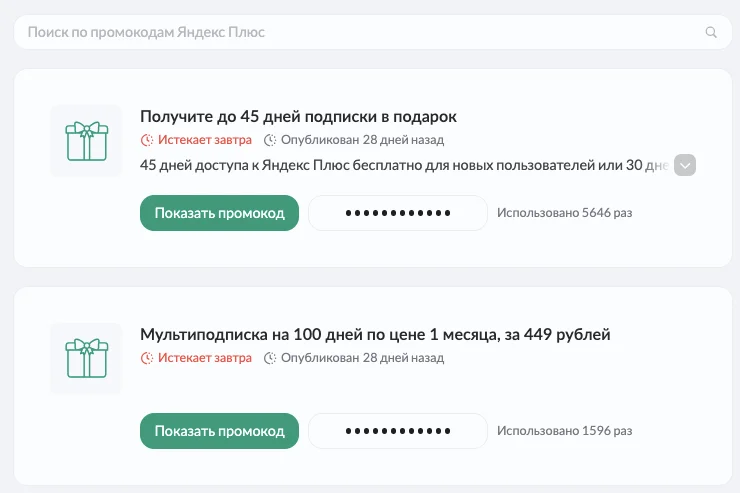Viewport: 740px width, 493px height.
Task: Show promo code for 45-day gift subscription
Action: click(x=219, y=213)
